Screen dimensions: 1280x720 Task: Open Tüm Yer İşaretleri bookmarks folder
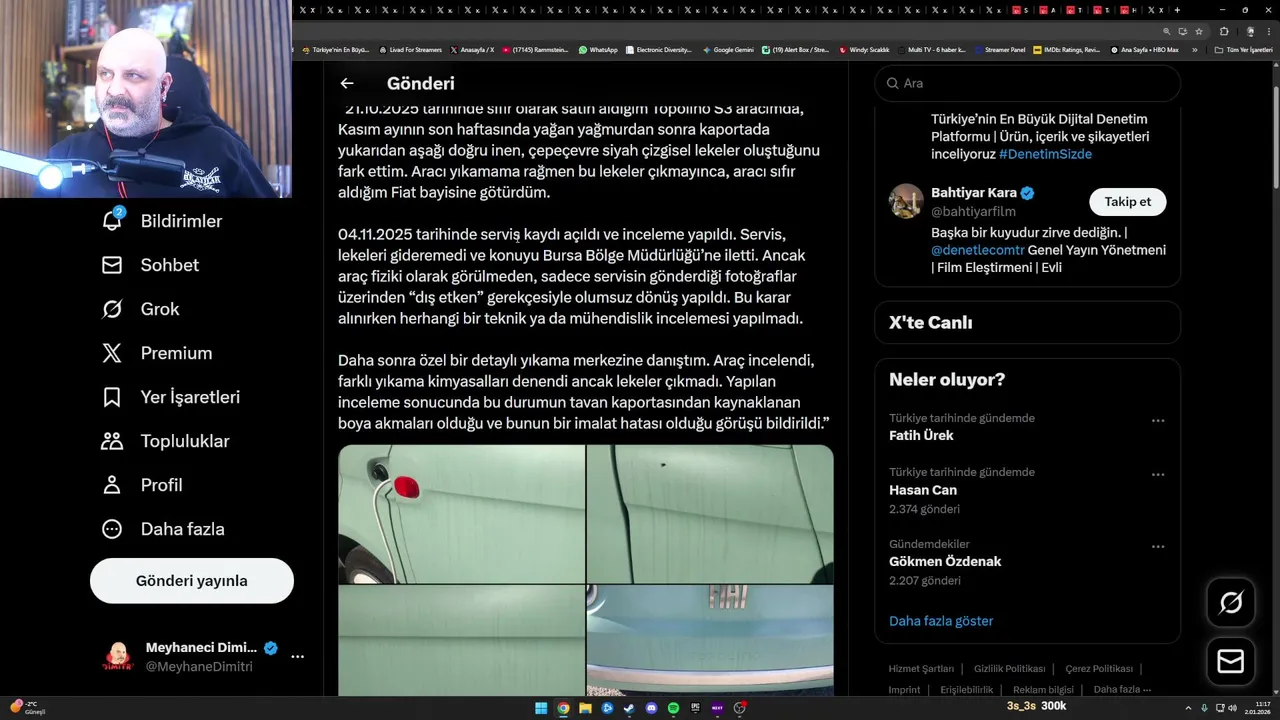(x=1243, y=49)
